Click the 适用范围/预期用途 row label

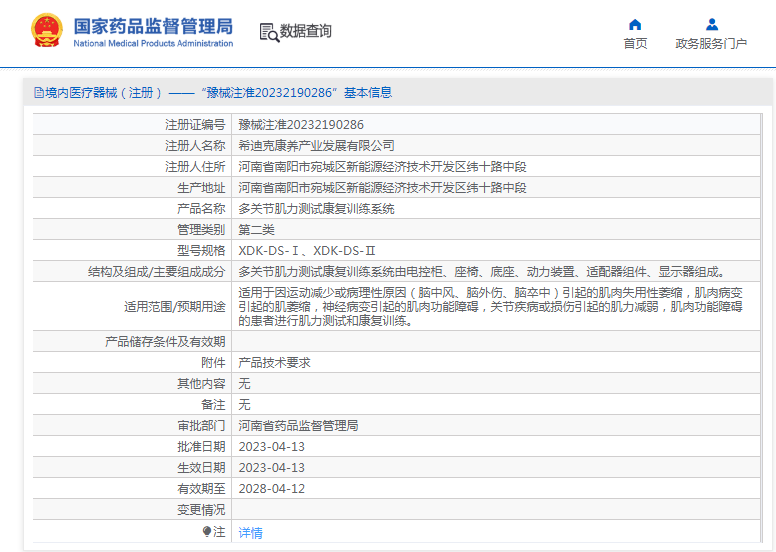(174, 307)
